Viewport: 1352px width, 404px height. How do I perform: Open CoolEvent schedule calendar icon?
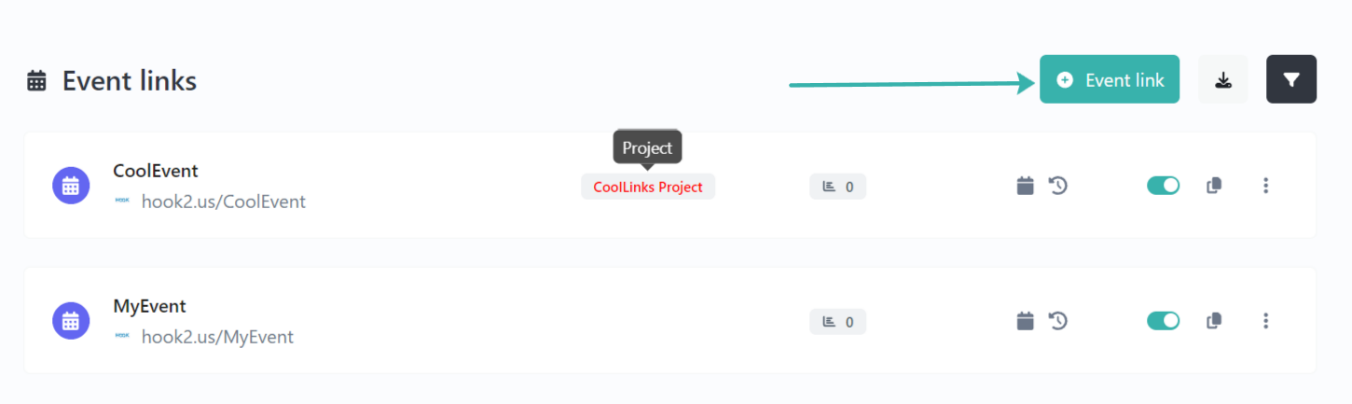pos(1025,185)
